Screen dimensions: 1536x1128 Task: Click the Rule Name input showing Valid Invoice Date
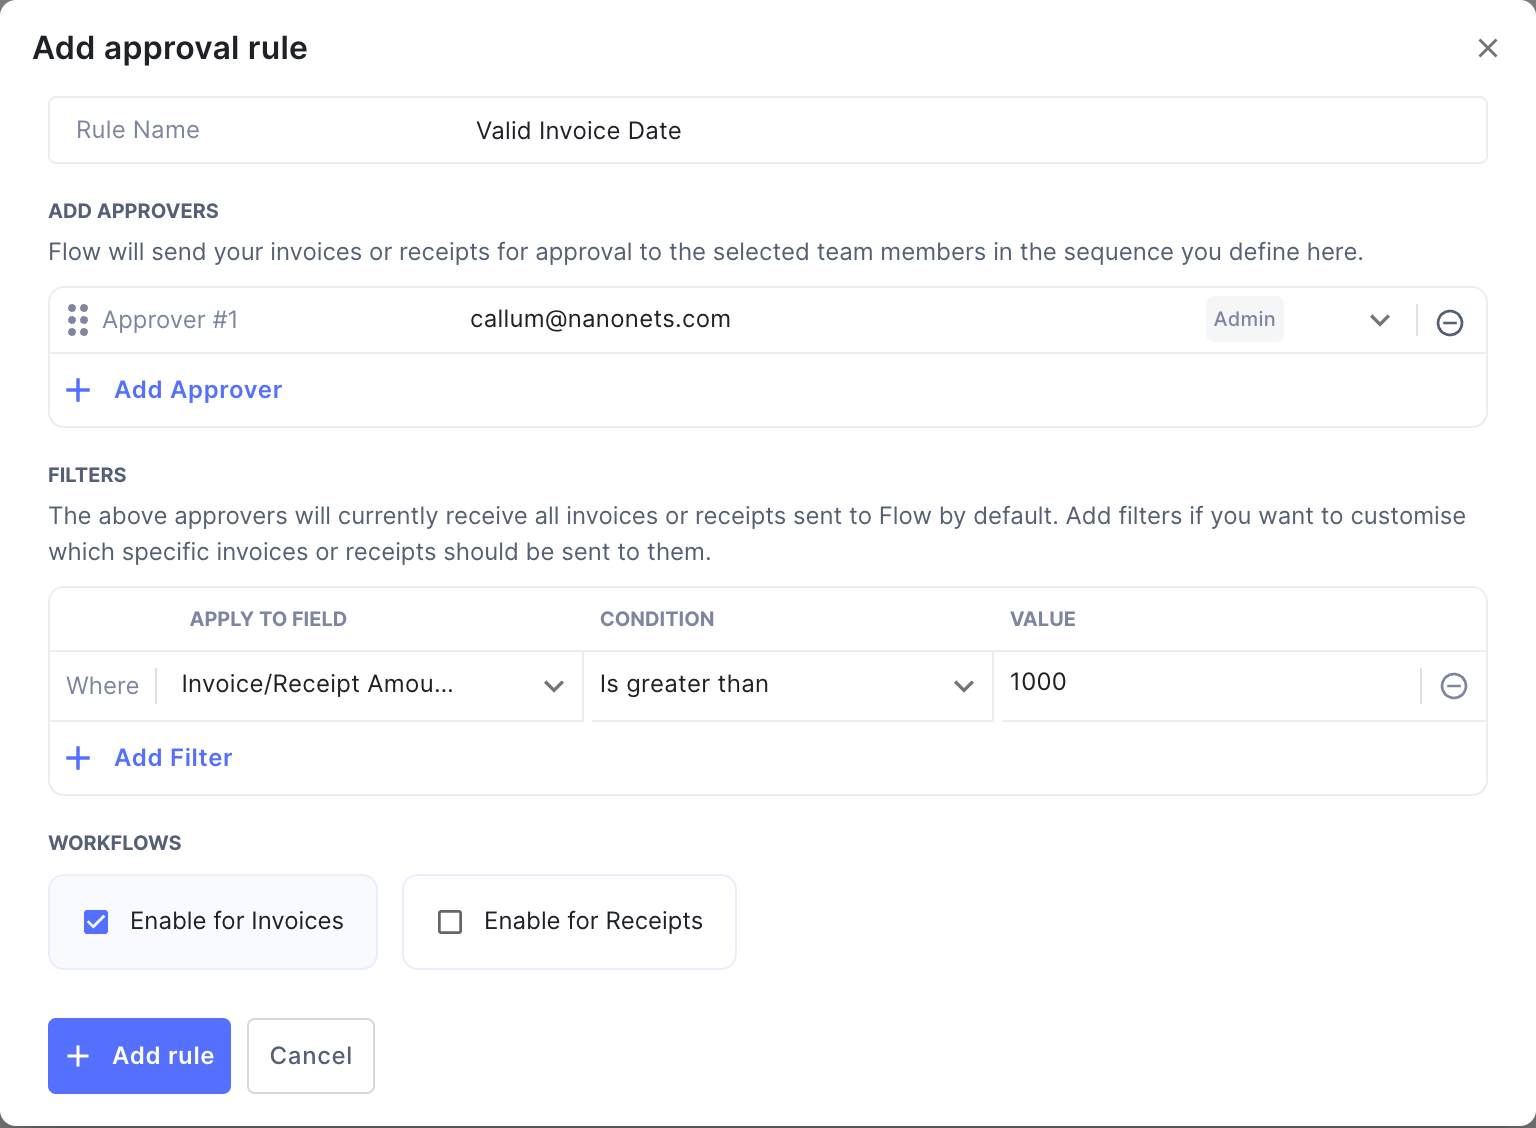(x=578, y=130)
